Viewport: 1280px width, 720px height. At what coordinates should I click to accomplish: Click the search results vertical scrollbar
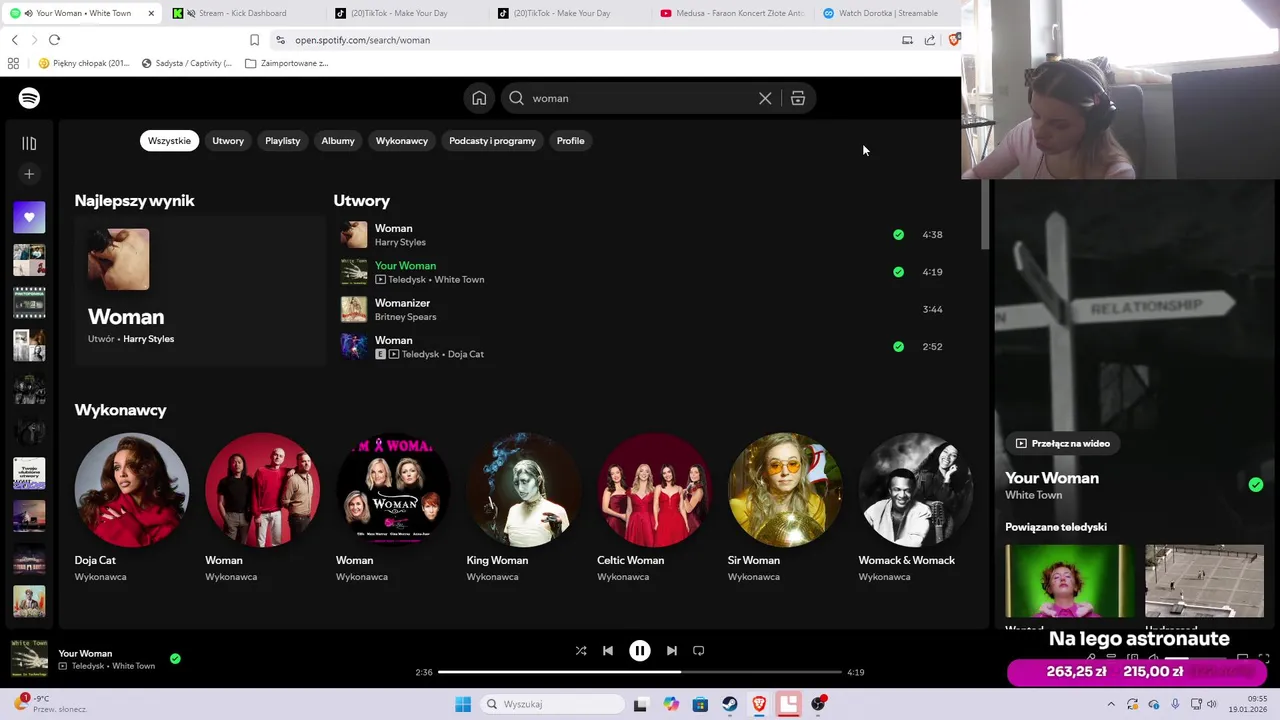click(x=985, y=215)
